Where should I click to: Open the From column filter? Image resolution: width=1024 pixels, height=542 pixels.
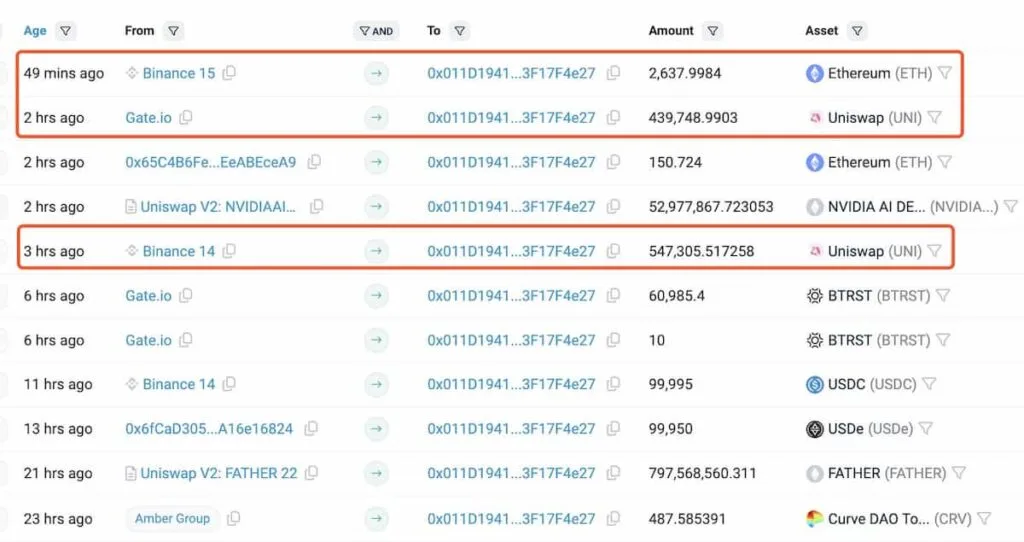click(x=173, y=31)
